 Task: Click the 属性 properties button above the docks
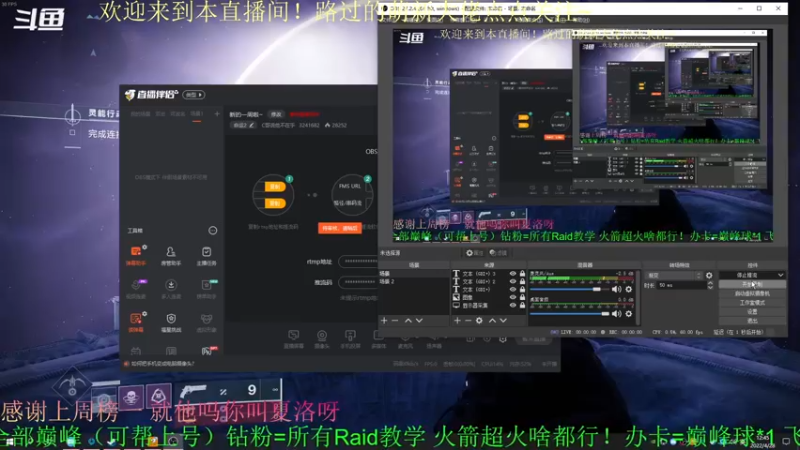click(474, 253)
